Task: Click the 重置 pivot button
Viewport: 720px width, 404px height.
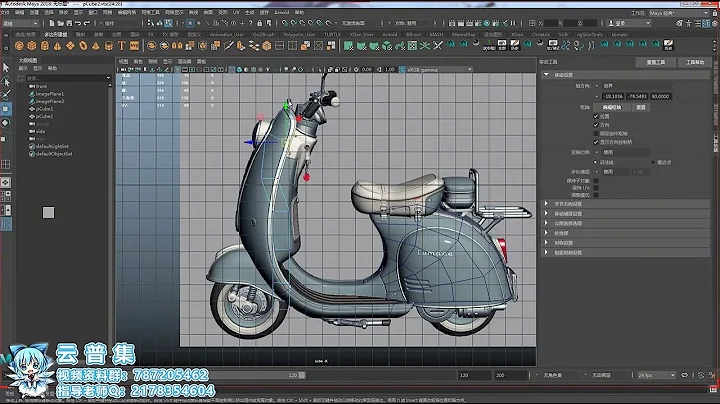Action: tap(641, 107)
